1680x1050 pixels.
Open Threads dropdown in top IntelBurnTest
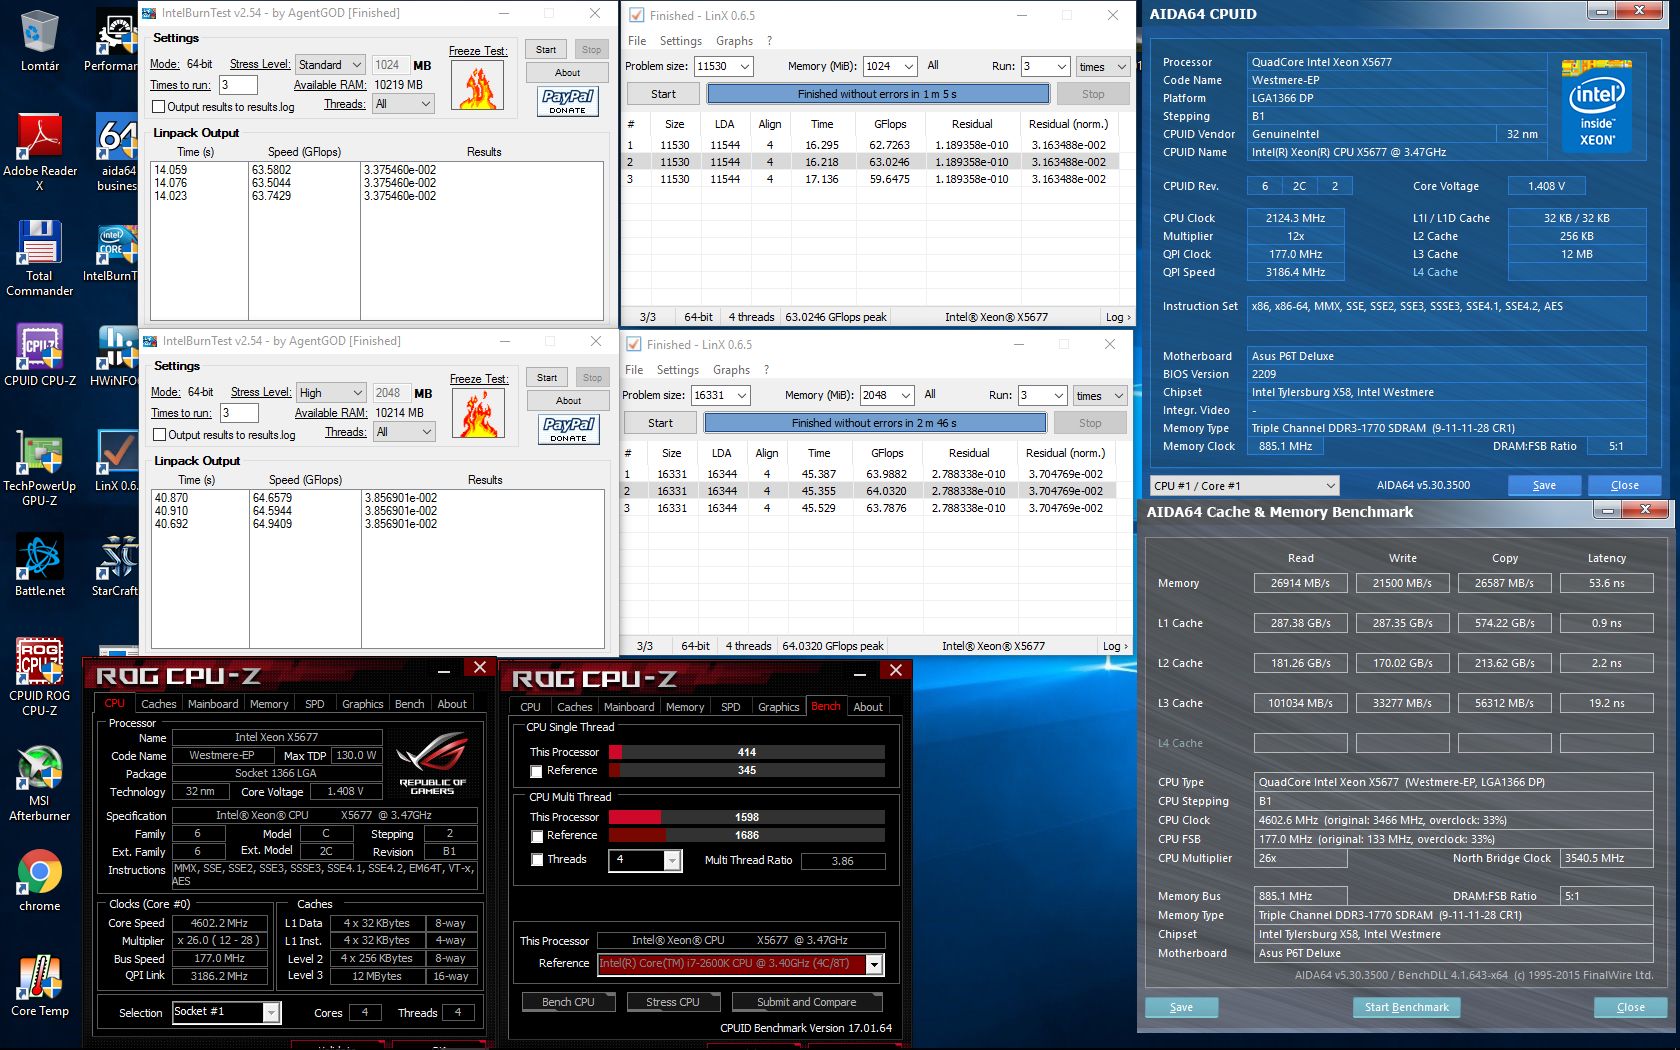403,104
